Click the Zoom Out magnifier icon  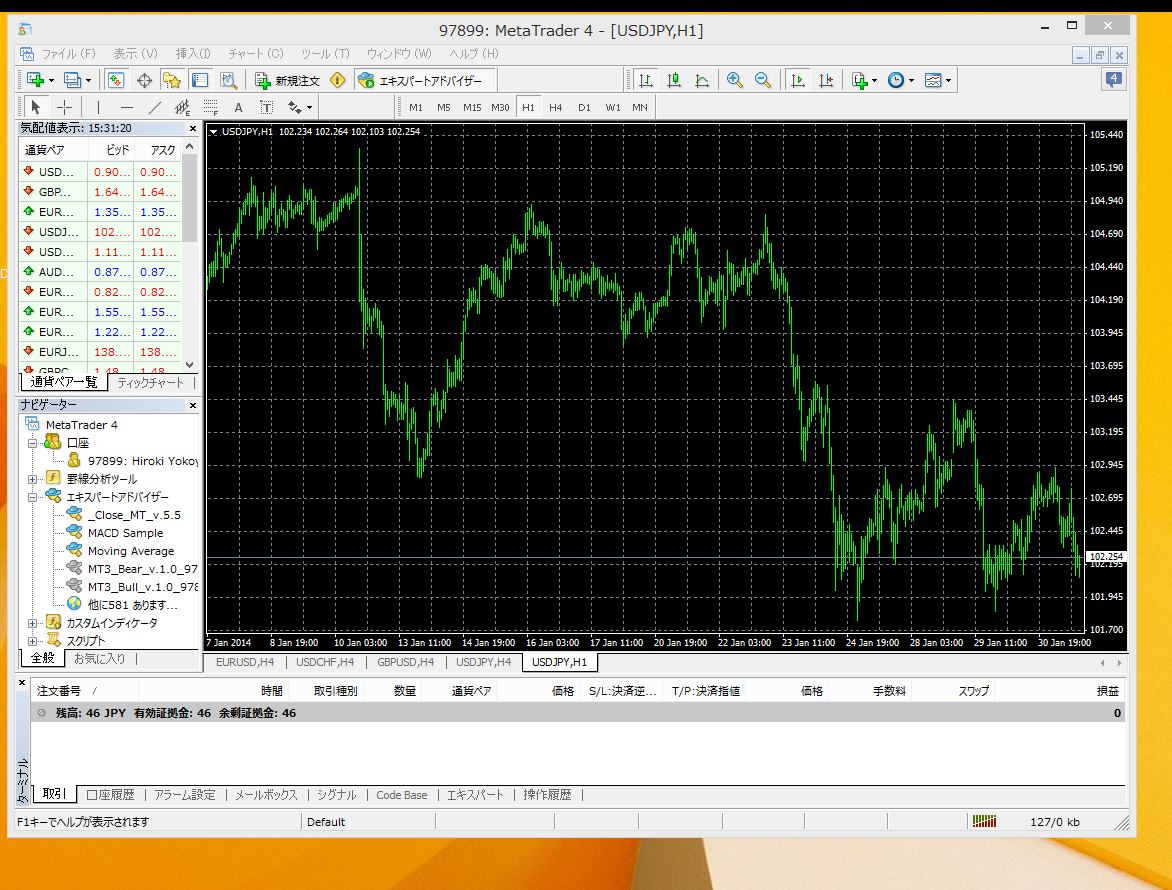click(762, 80)
